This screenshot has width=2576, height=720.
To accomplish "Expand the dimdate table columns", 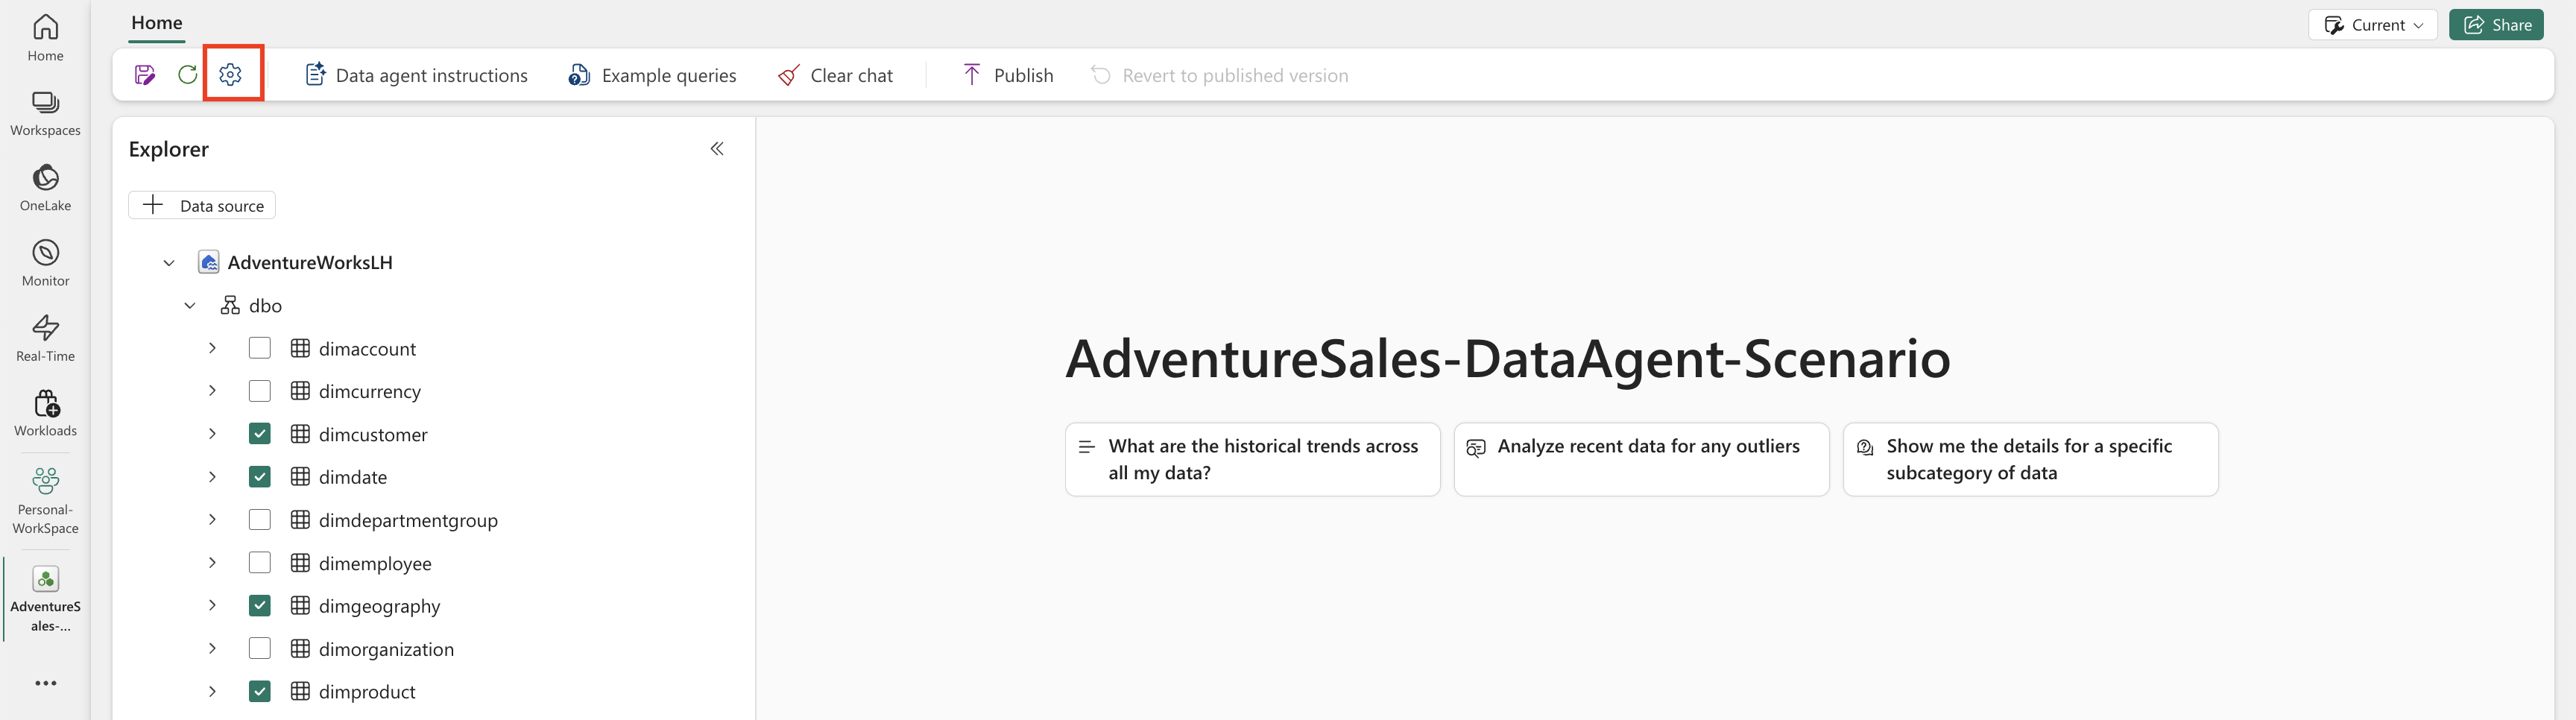I will click(212, 477).
